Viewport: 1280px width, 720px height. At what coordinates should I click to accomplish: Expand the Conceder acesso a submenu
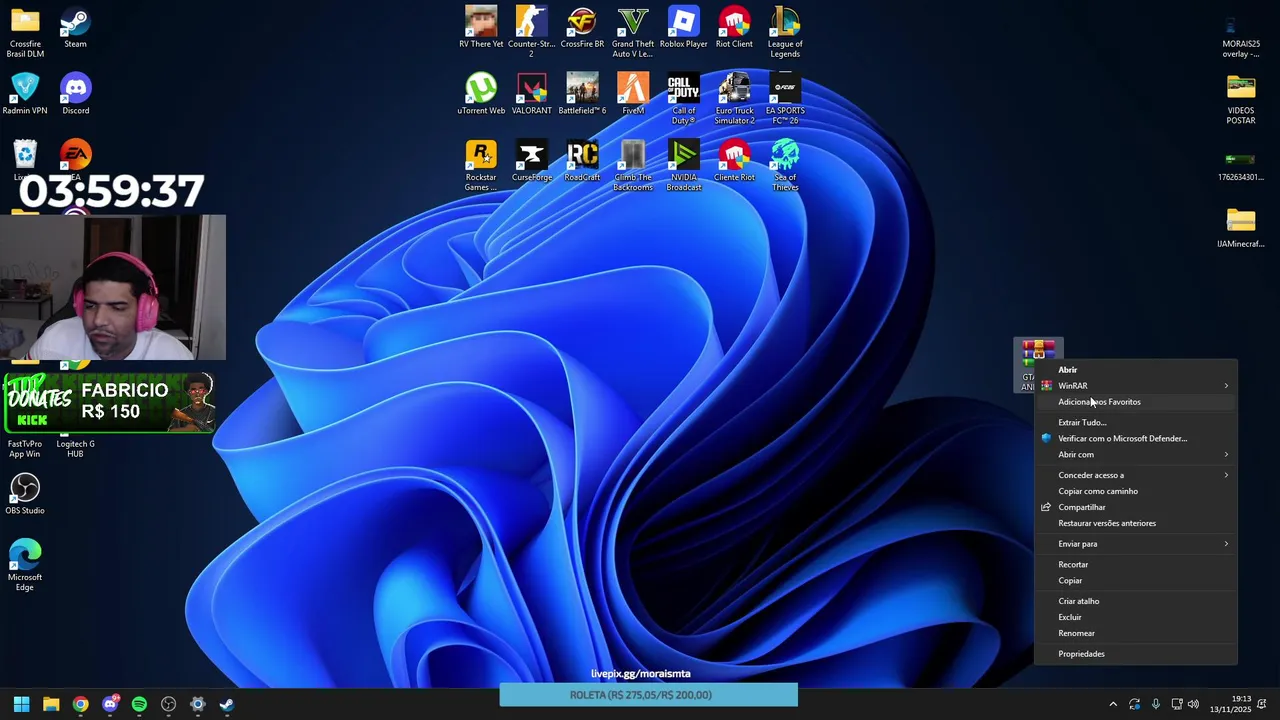click(1136, 476)
